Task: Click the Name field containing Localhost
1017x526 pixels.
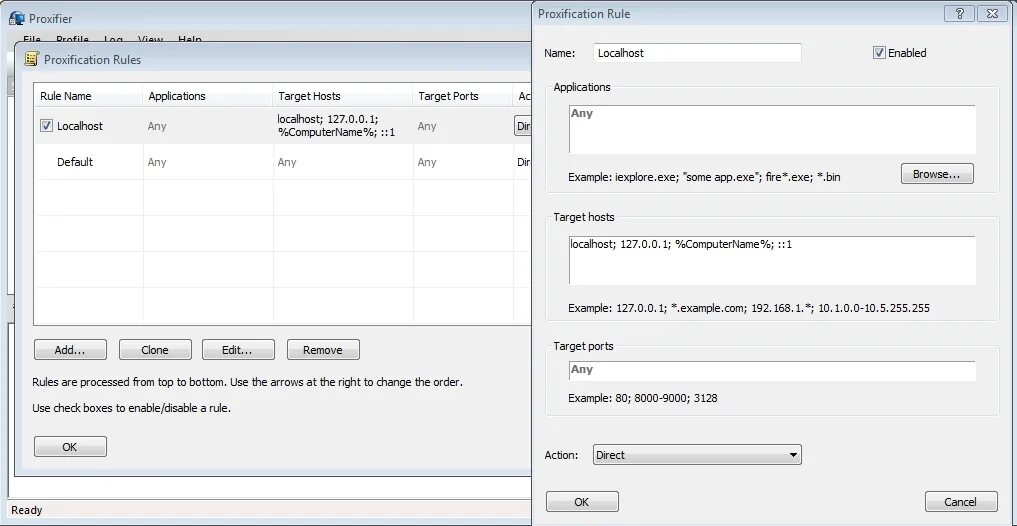Action: coord(697,53)
